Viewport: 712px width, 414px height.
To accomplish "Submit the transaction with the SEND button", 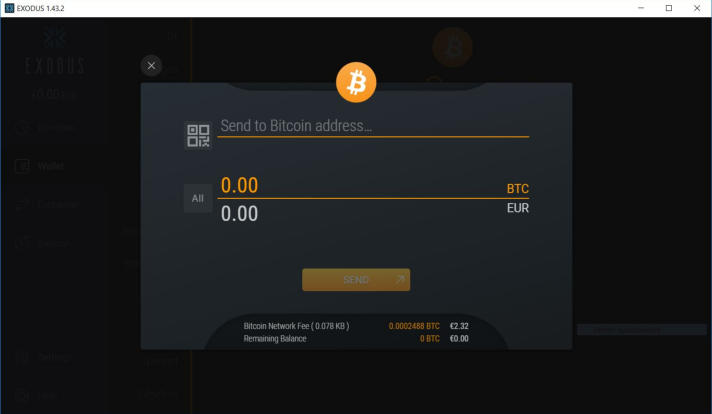I will tap(356, 280).
